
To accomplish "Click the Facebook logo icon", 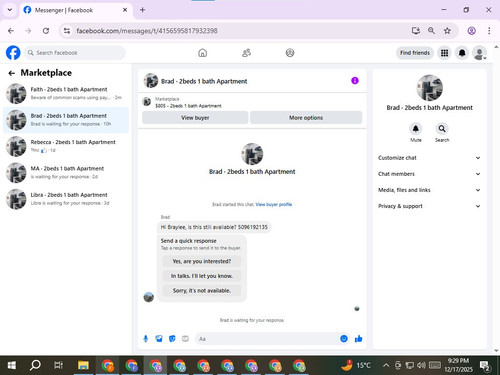I will (x=13, y=53).
